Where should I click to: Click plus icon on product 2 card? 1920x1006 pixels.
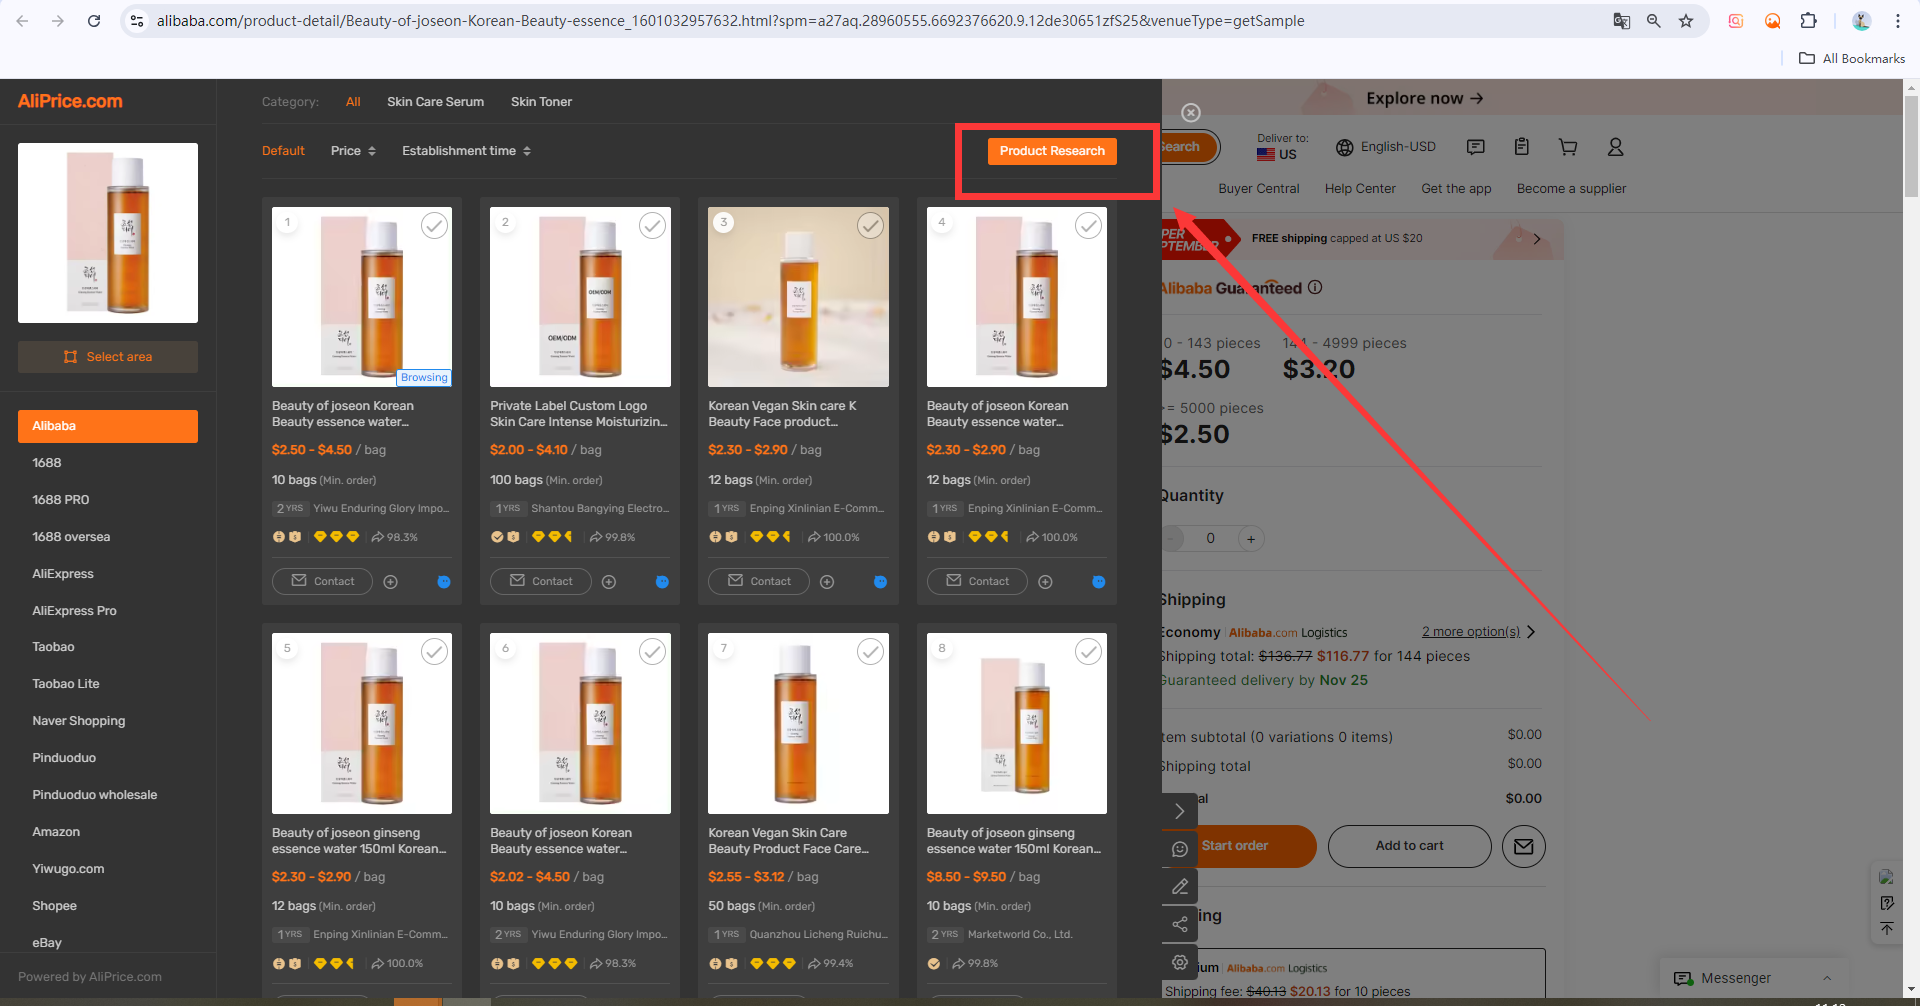(609, 582)
